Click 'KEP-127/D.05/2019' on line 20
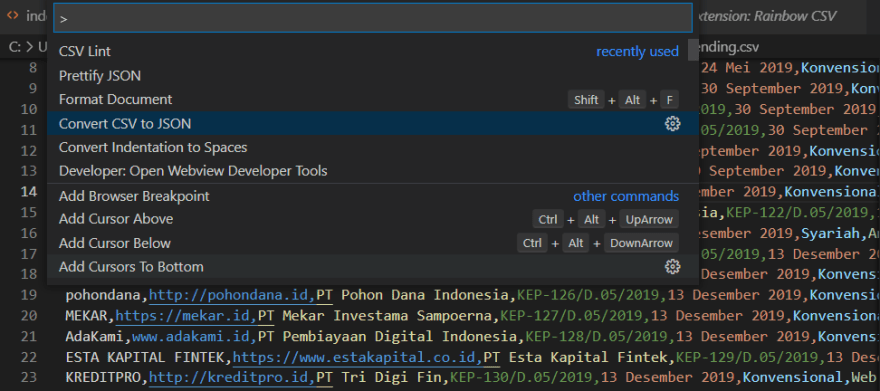 click(571, 316)
